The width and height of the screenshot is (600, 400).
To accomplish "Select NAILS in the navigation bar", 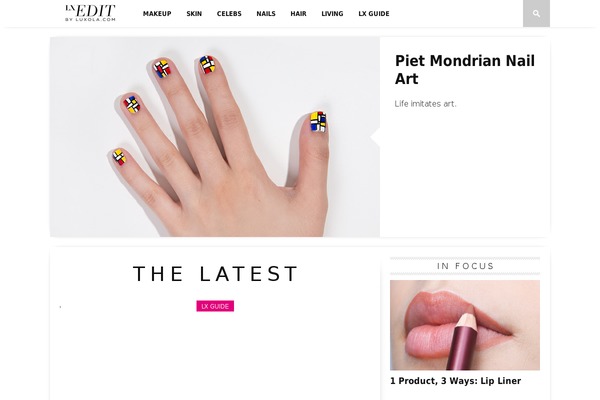I will 266,14.
